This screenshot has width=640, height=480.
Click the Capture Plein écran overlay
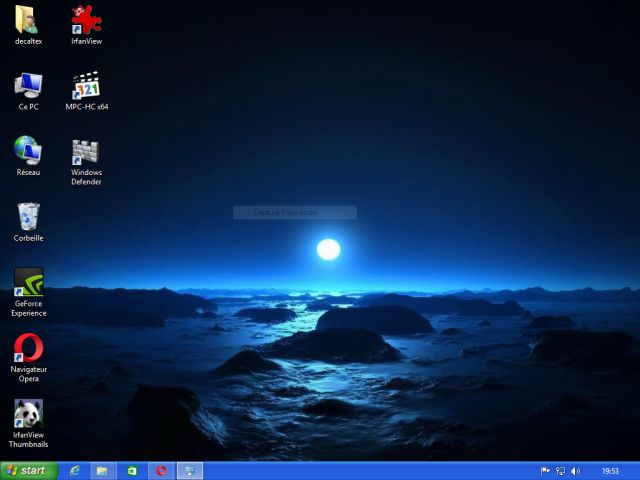click(295, 212)
